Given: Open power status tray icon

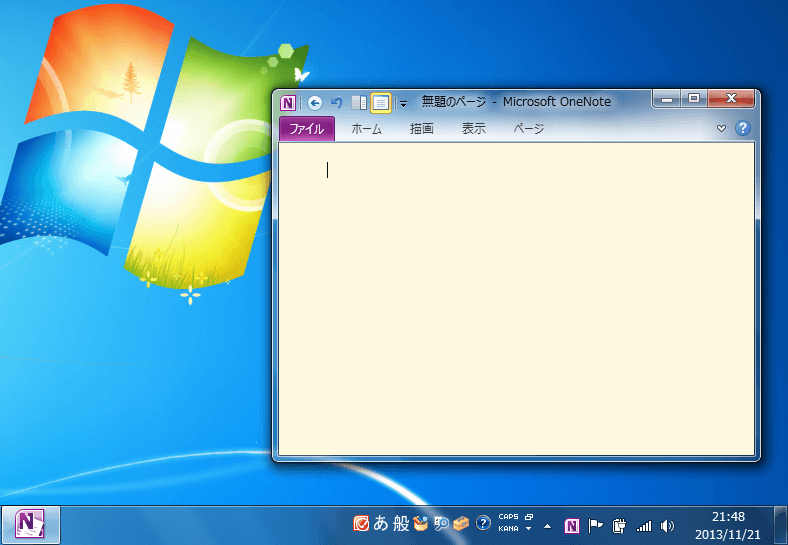Looking at the screenshot, I should [619, 526].
